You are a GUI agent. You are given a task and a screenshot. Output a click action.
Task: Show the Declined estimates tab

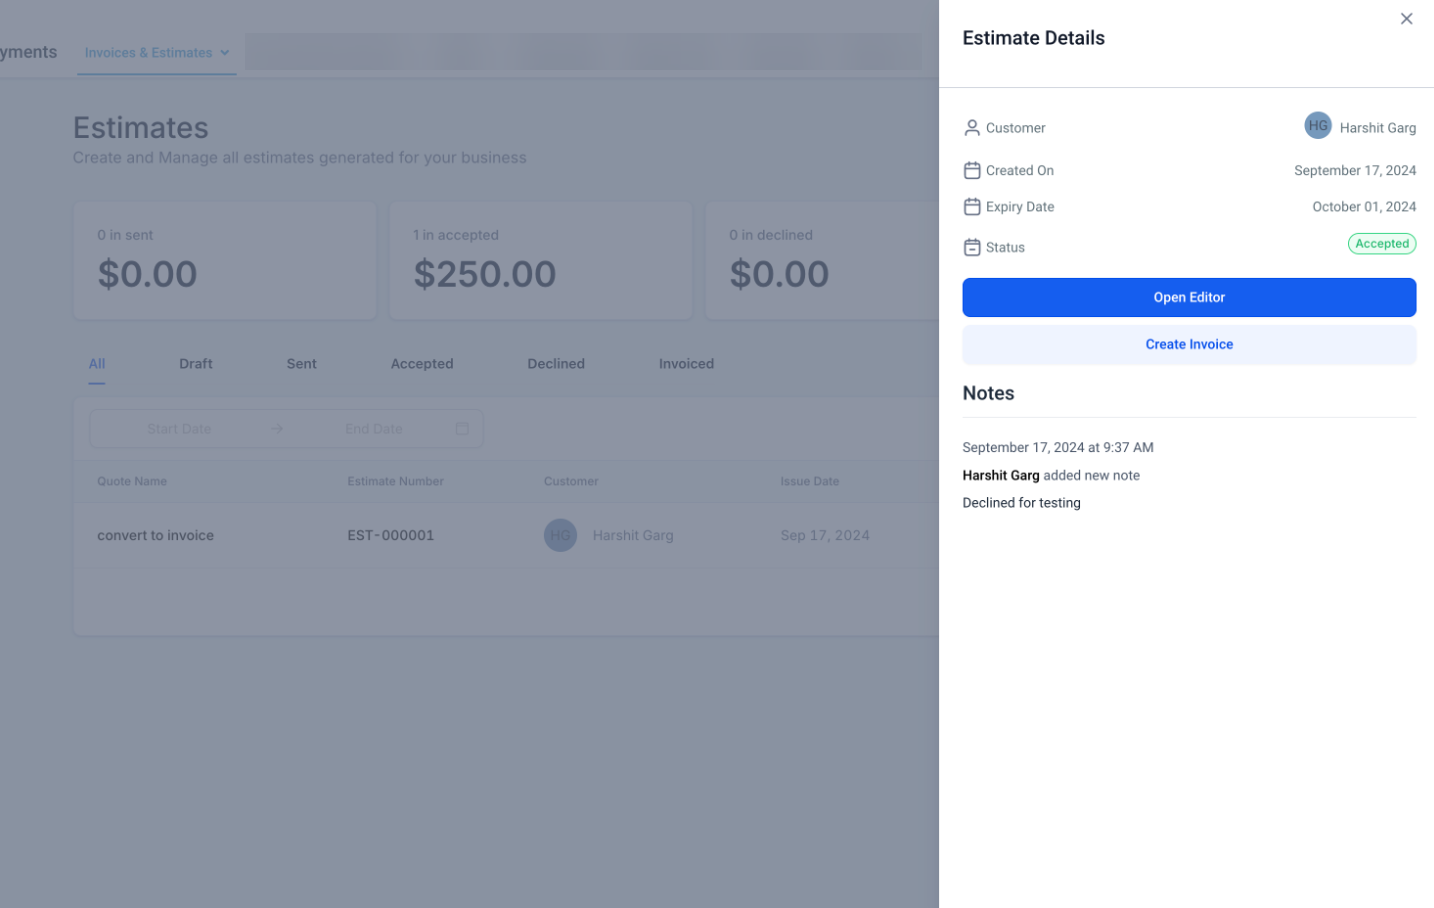coord(556,364)
